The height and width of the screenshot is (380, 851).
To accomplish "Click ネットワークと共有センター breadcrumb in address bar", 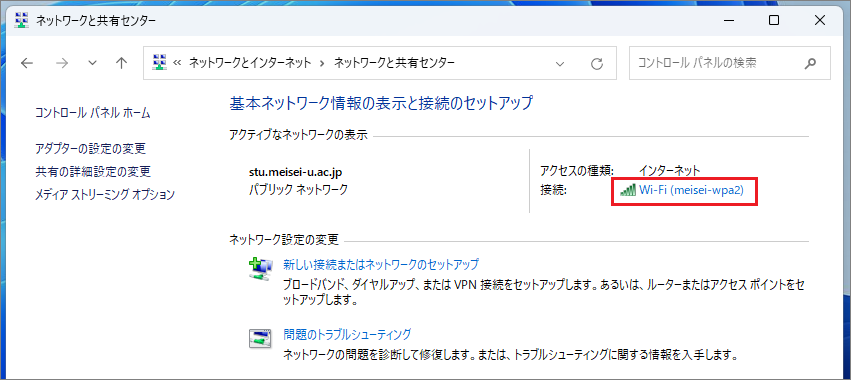I will (x=394, y=63).
